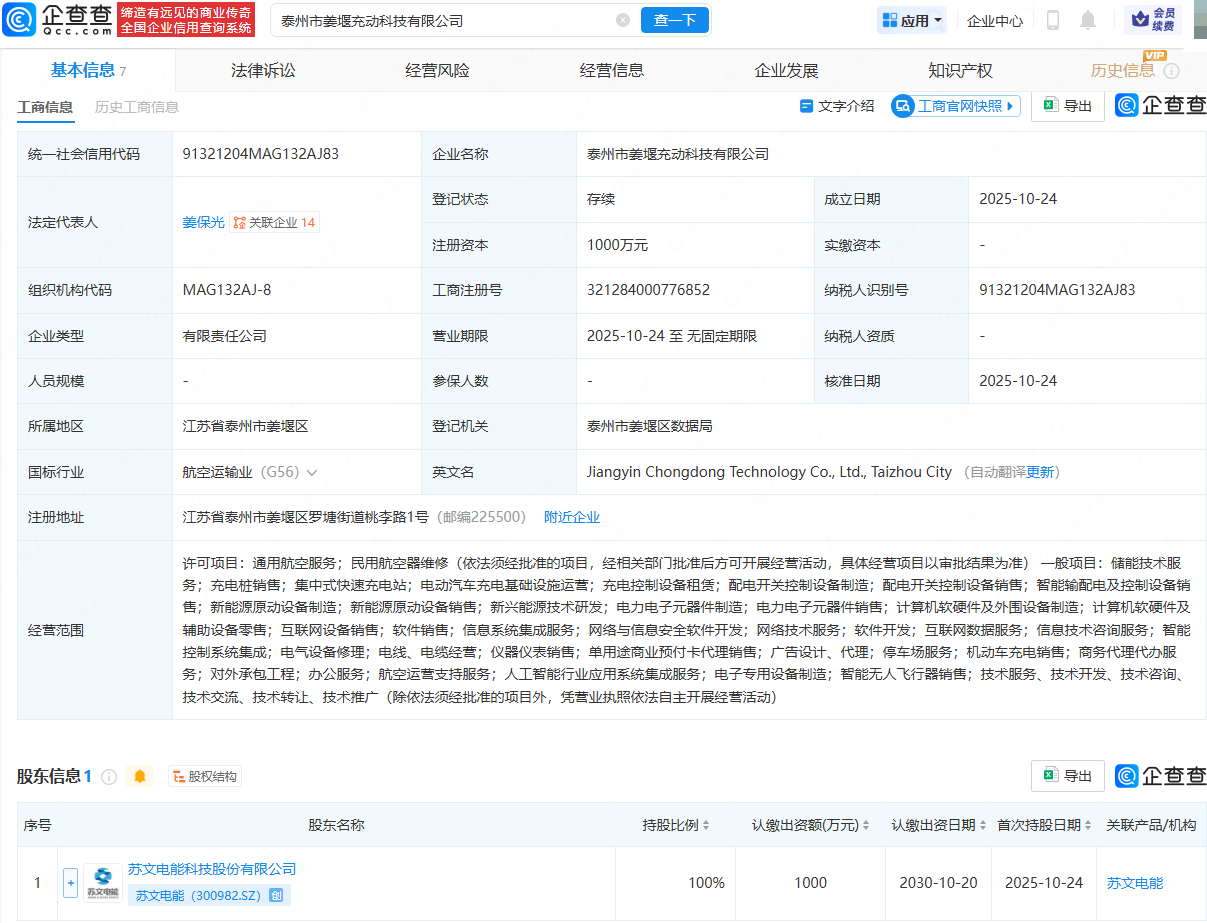Click the 工商官网快照 button
The image size is (1207, 923).
click(956, 106)
